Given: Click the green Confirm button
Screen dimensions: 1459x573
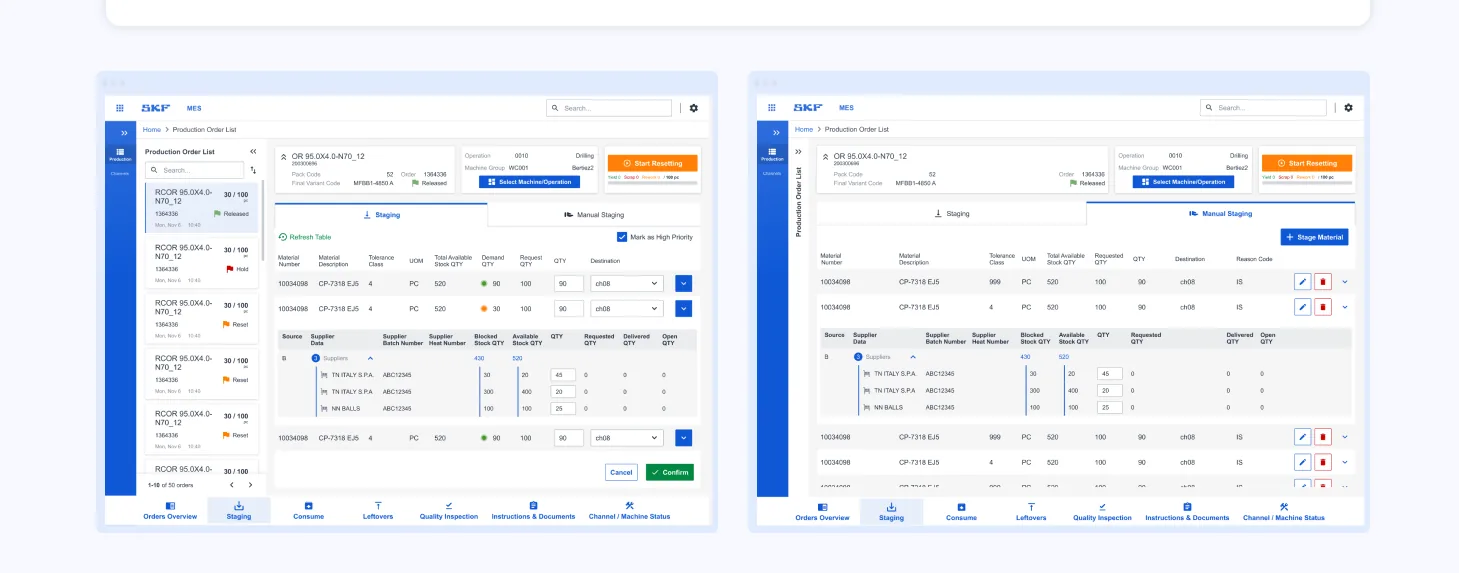Looking at the screenshot, I should [670, 472].
